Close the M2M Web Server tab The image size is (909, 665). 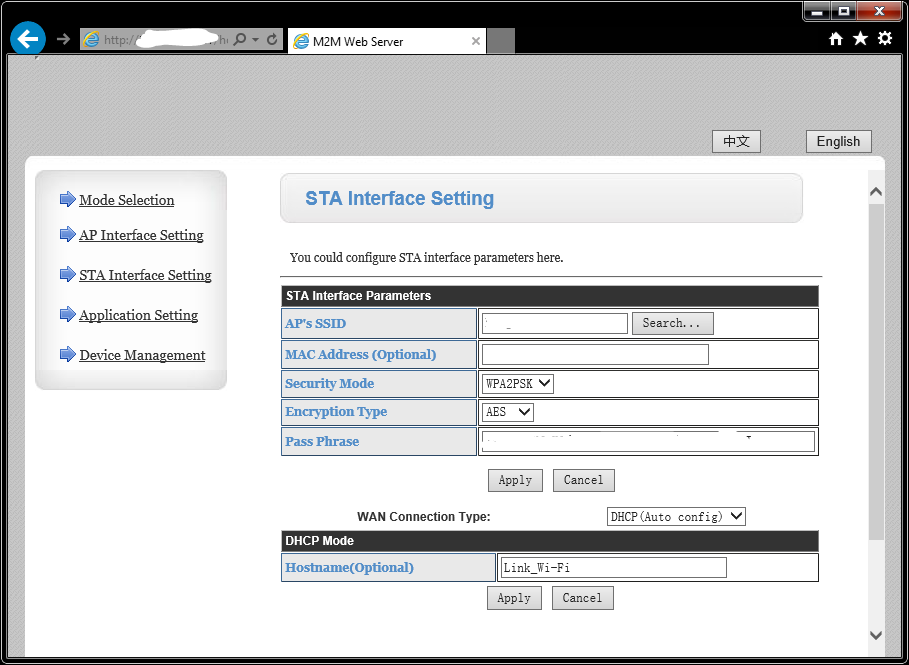coord(476,41)
